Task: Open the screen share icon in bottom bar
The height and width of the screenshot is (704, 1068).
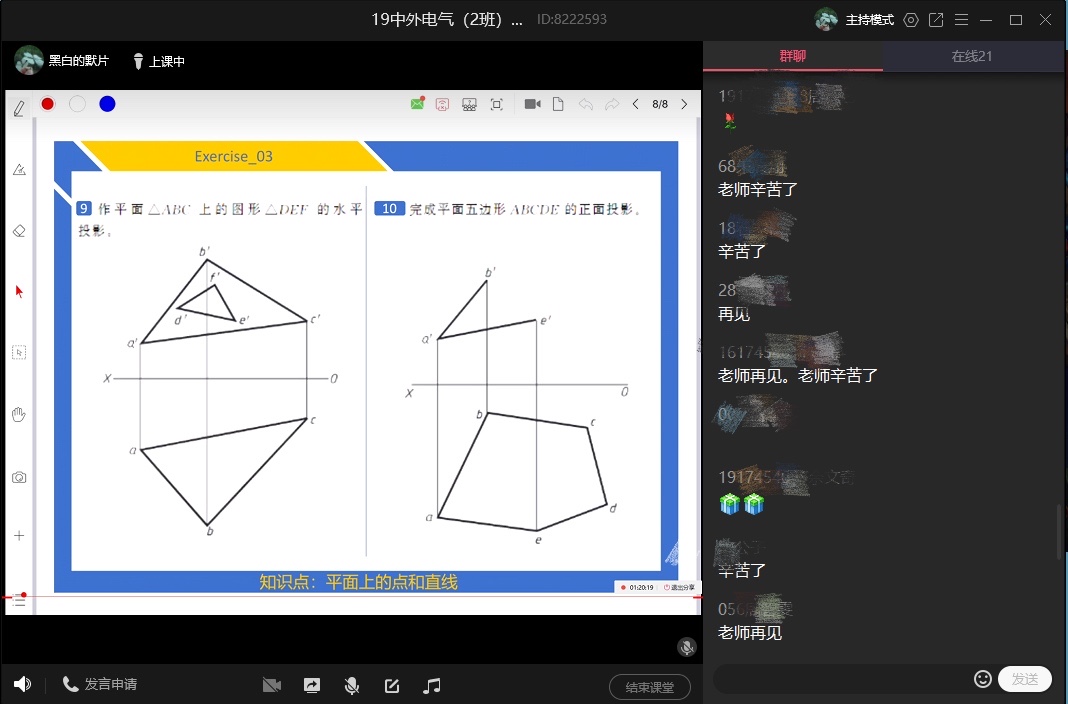Action: click(312, 685)
